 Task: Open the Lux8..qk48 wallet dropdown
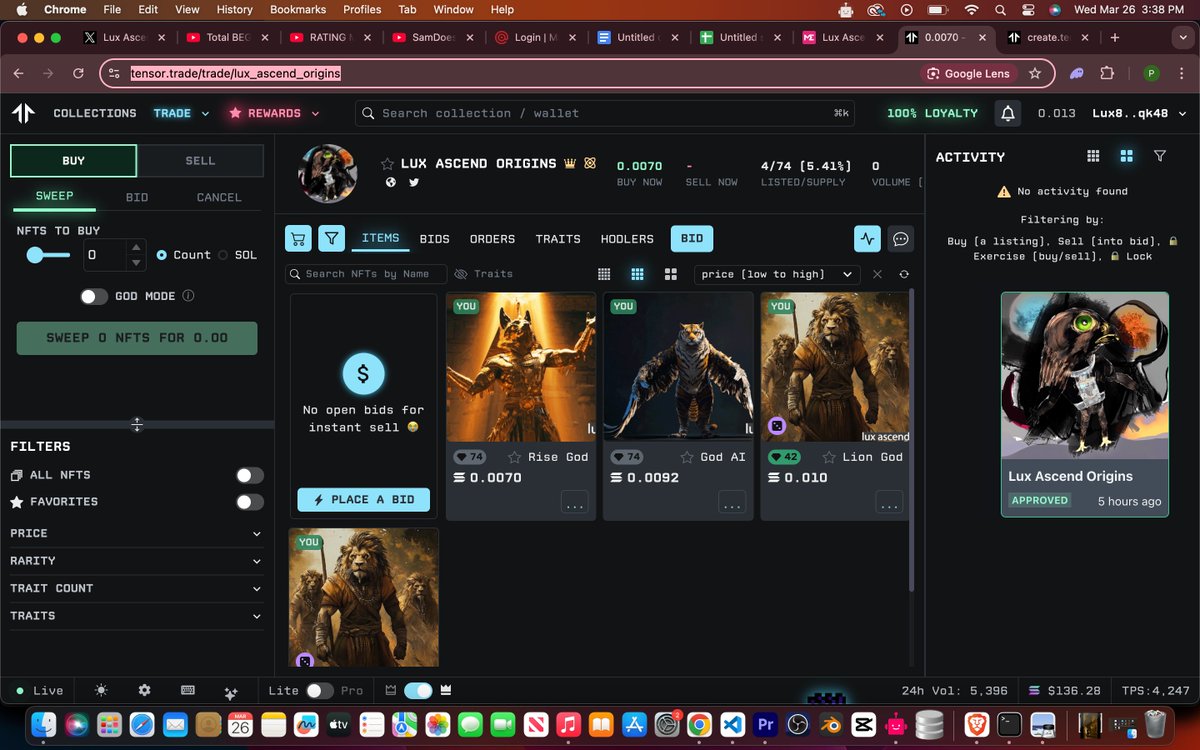tap(1137, 113)
